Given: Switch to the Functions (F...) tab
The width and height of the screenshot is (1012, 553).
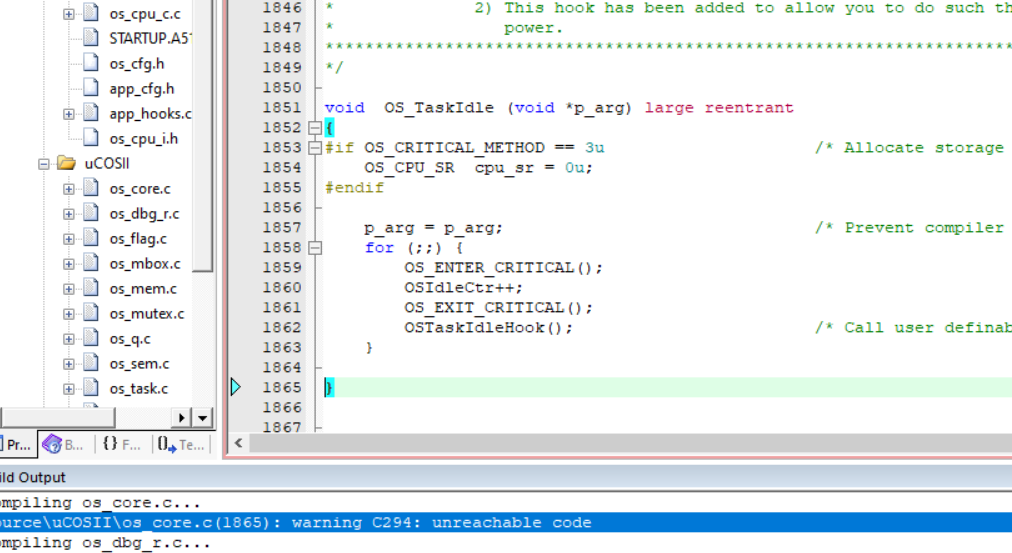Looking at the screenshot, I should (122, 445).
